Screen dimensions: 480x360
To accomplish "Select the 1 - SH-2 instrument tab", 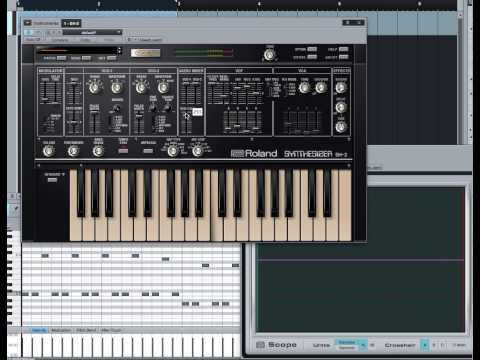I will point(71,23).
